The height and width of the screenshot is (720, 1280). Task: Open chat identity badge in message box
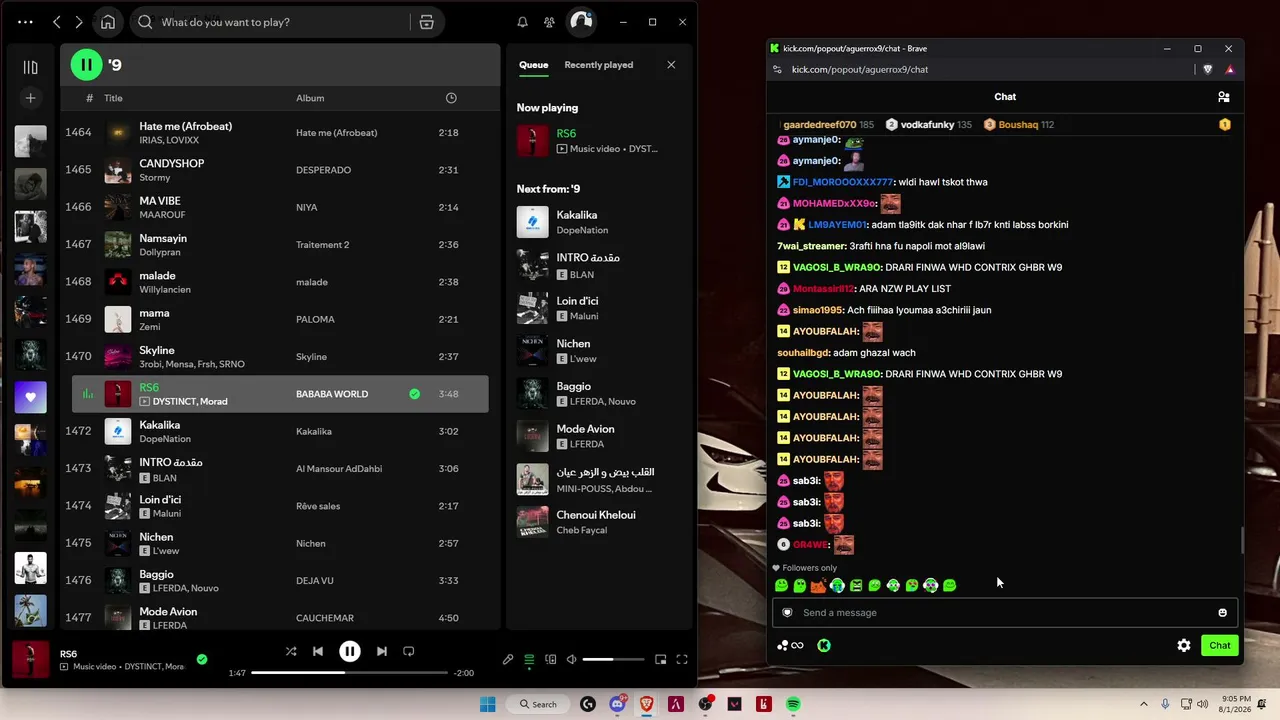pyautogui.click(x=787, y=612)
